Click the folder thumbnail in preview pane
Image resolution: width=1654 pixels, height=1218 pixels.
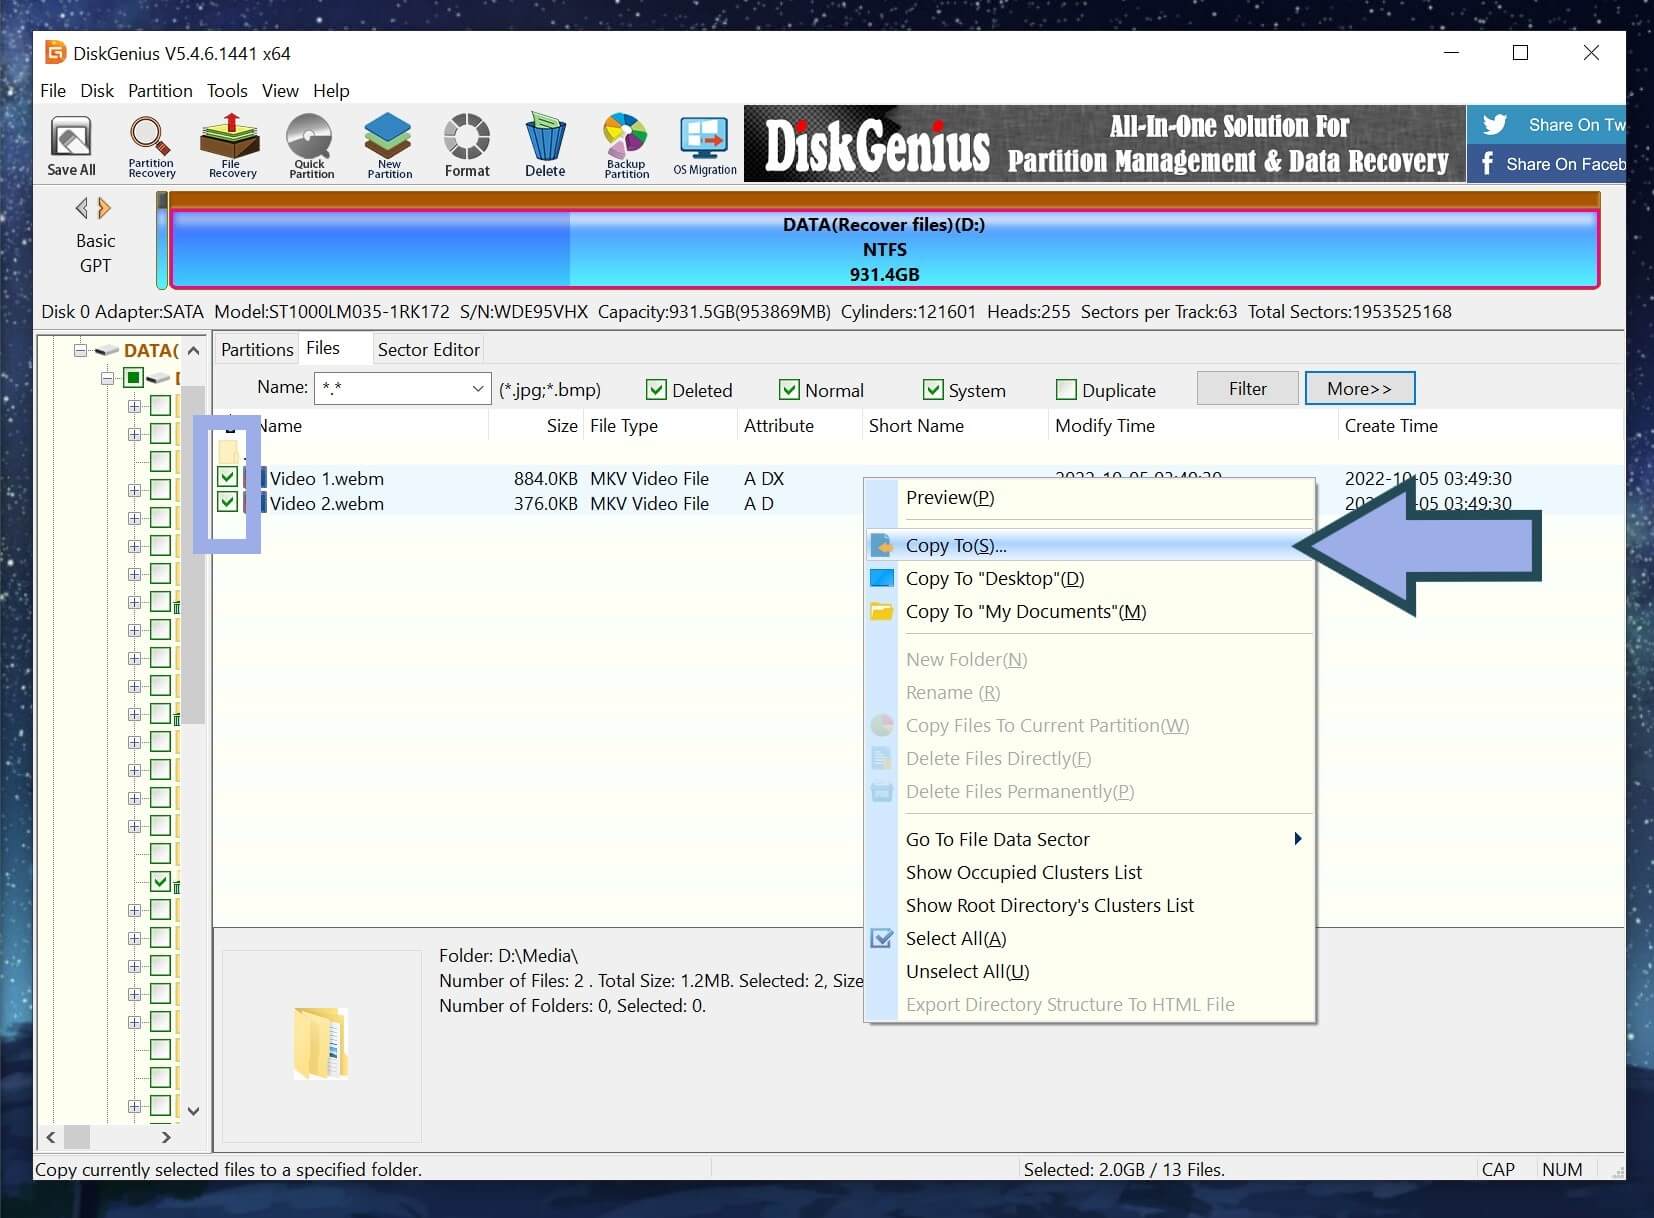[x=321, y=1043]
